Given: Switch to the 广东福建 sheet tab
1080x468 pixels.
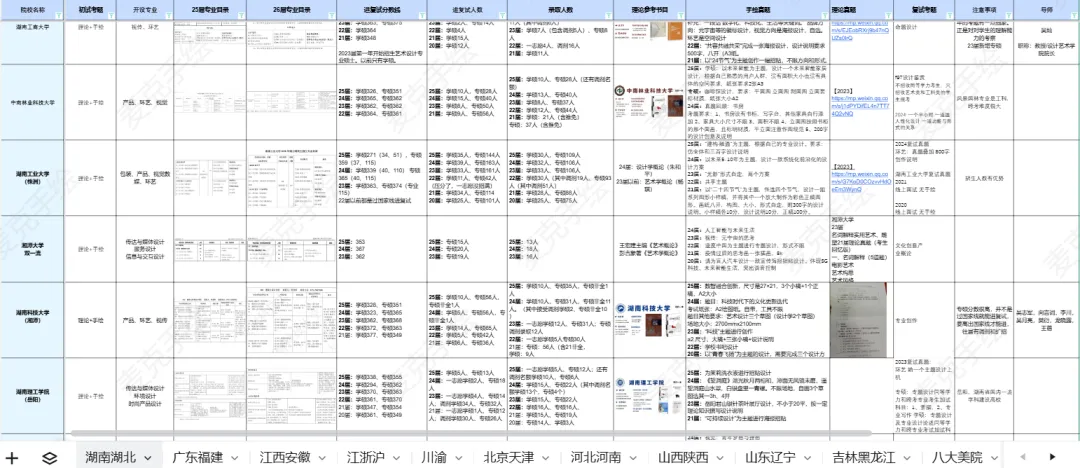Looking at the screenshot, I should (x=200, y=458).
